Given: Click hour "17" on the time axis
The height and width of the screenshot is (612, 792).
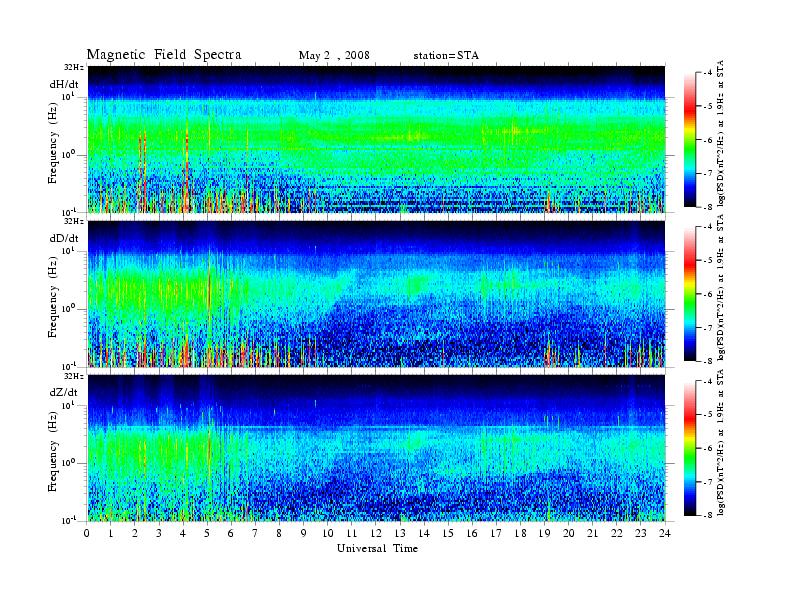Looking at the screenshot, I should 496,534.
